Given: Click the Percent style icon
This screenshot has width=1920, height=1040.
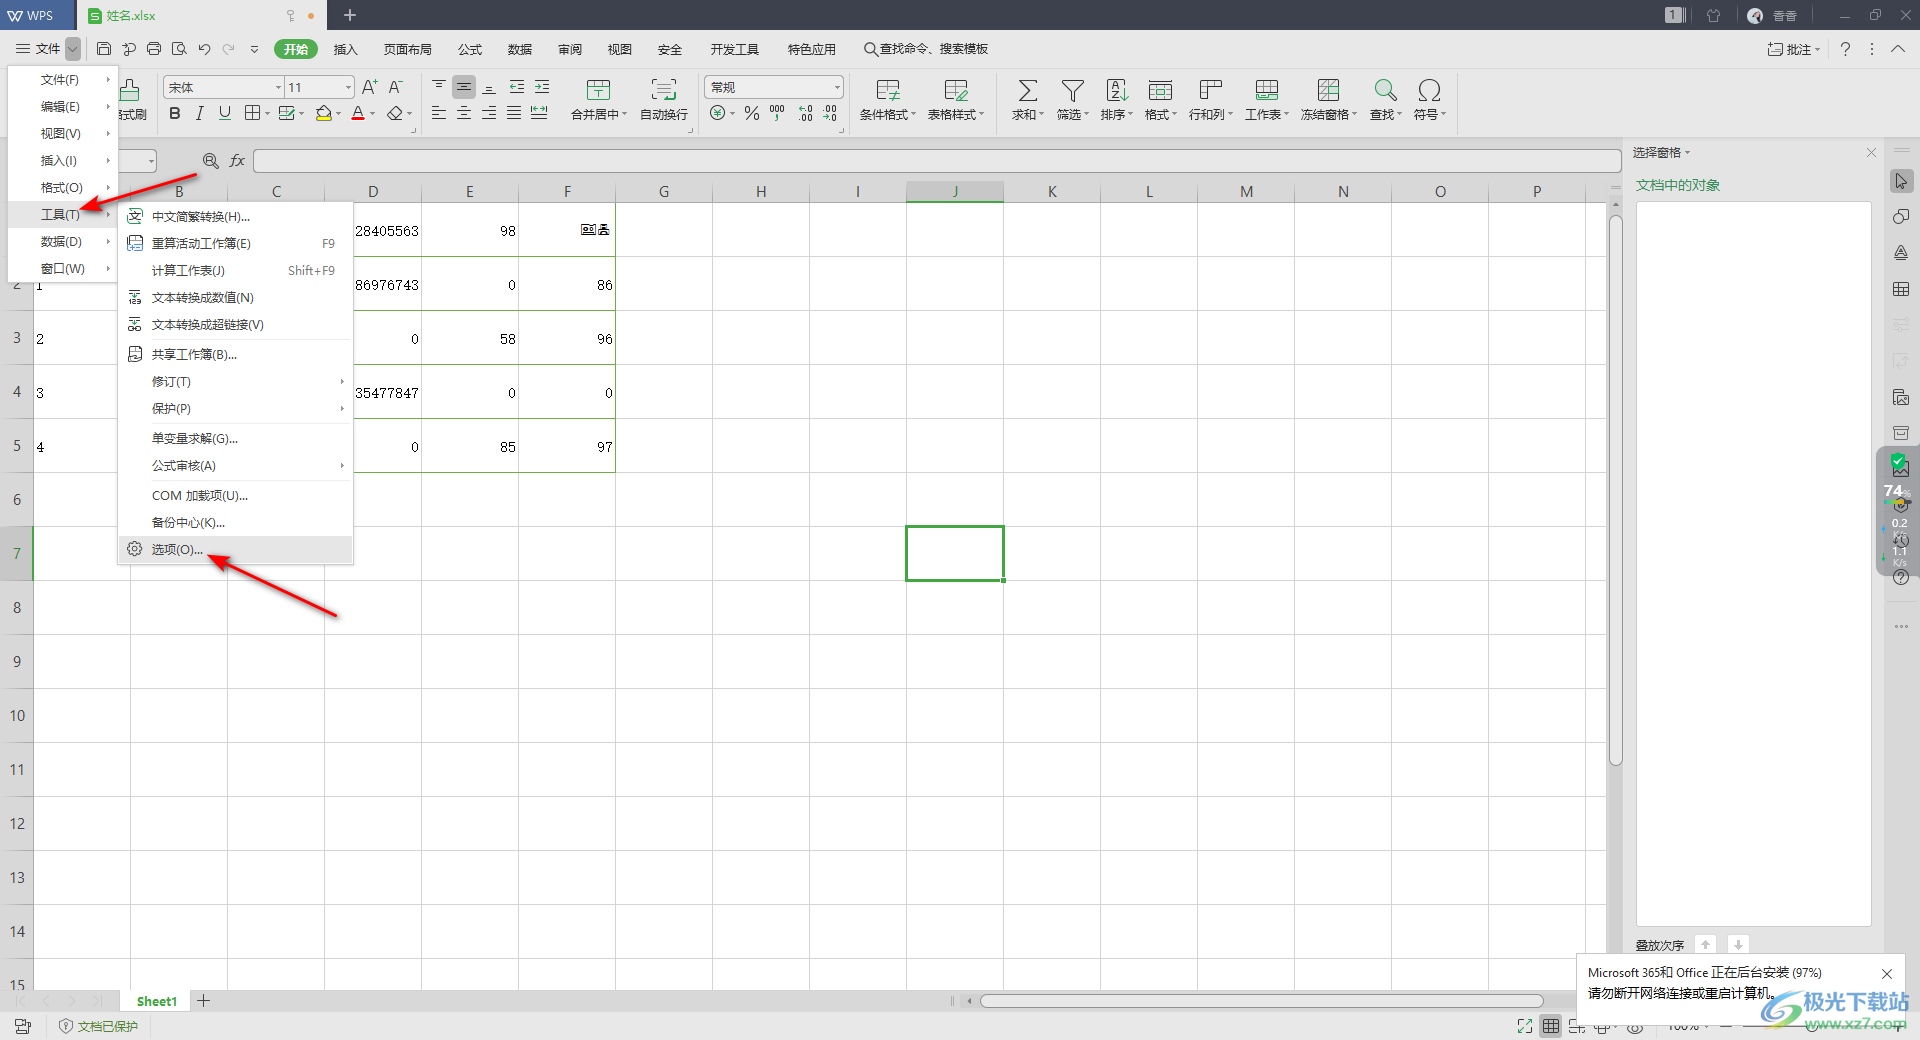Looking at the screenshot, I should [752, 114].
